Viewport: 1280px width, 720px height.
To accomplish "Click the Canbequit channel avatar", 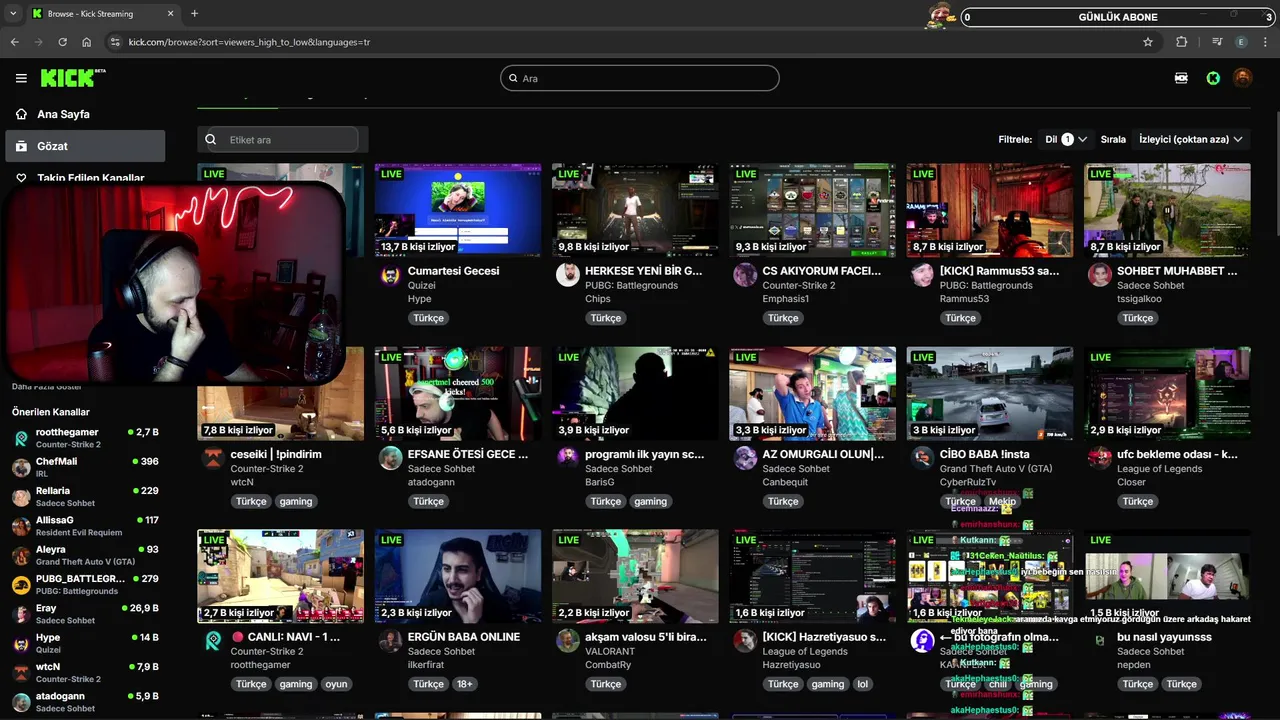I will point(745,459).
